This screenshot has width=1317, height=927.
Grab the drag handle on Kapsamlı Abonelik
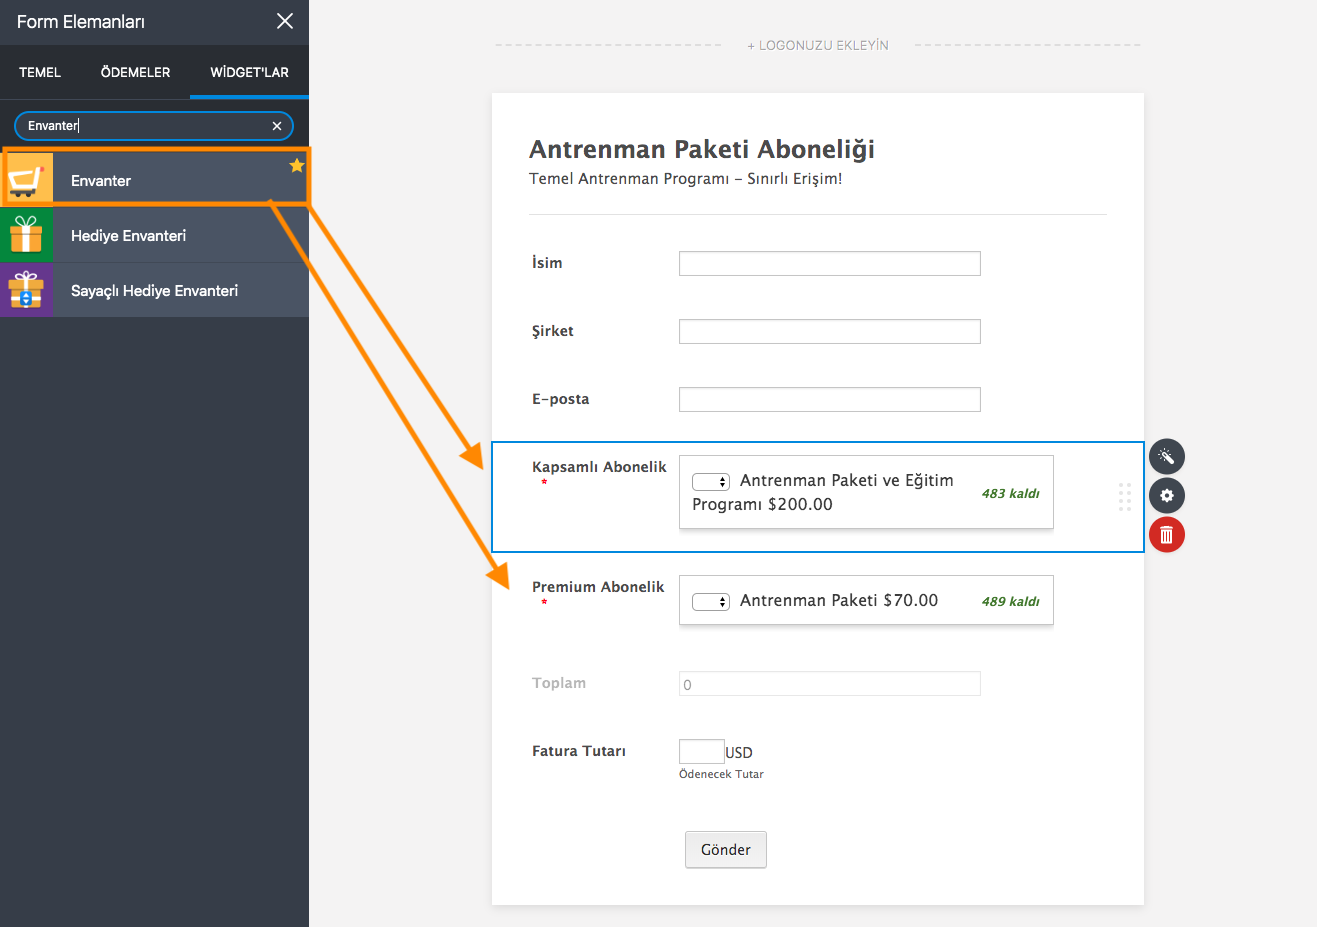(1125, 497)
